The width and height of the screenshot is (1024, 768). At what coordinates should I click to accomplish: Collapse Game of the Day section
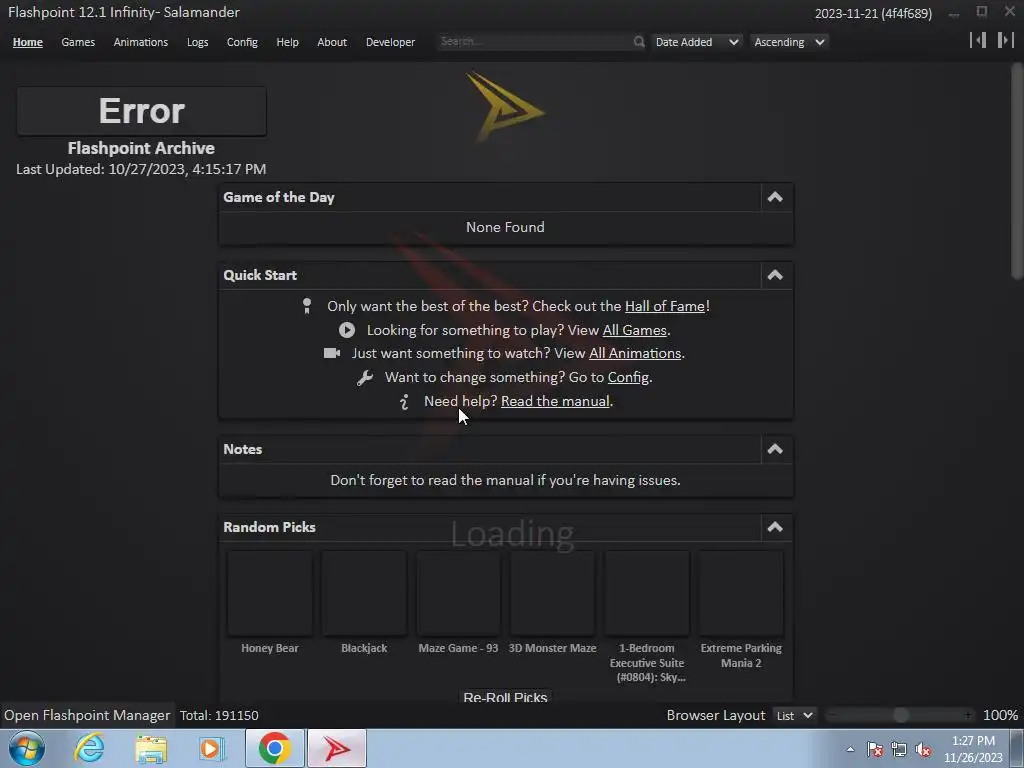(x=775, y=197)
